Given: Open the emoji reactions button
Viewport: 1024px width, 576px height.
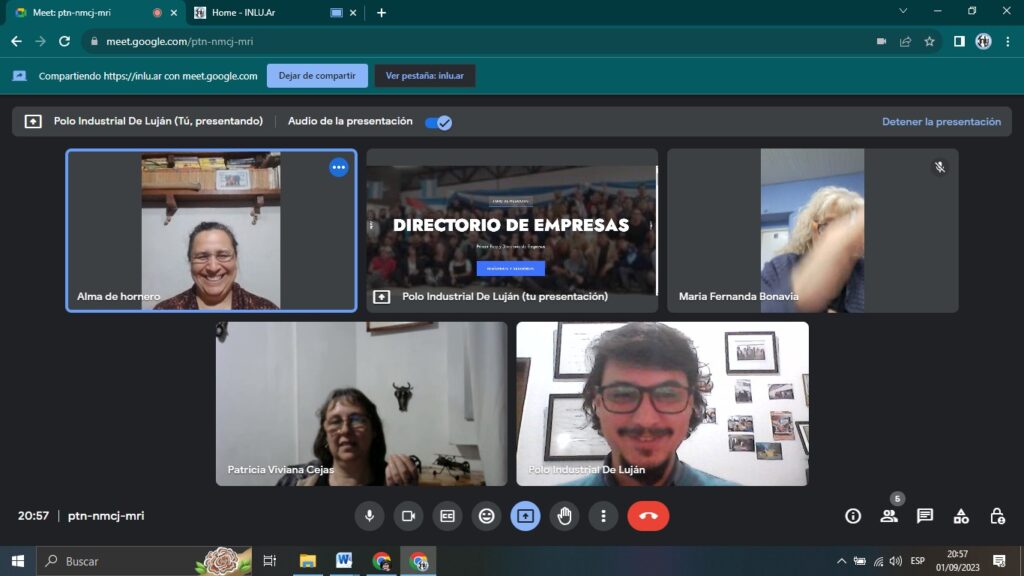Looking at the screenshot, I should pos(487,516).
